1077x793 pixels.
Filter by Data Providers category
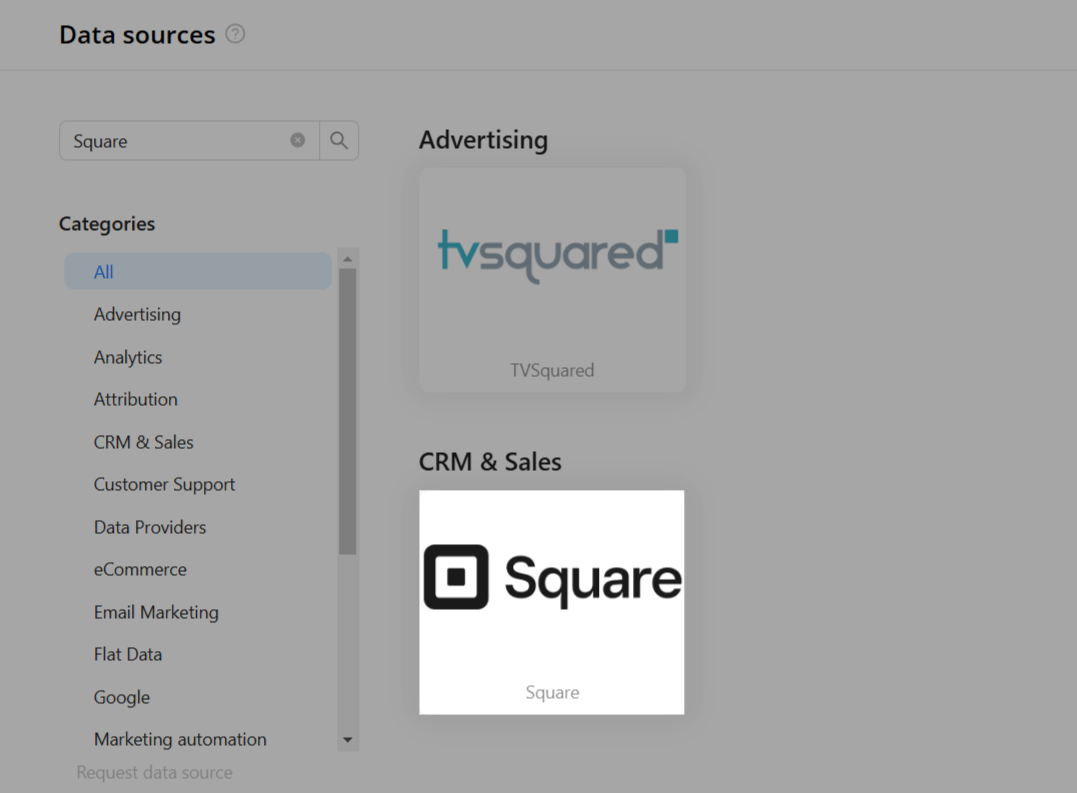coord(150,527)
